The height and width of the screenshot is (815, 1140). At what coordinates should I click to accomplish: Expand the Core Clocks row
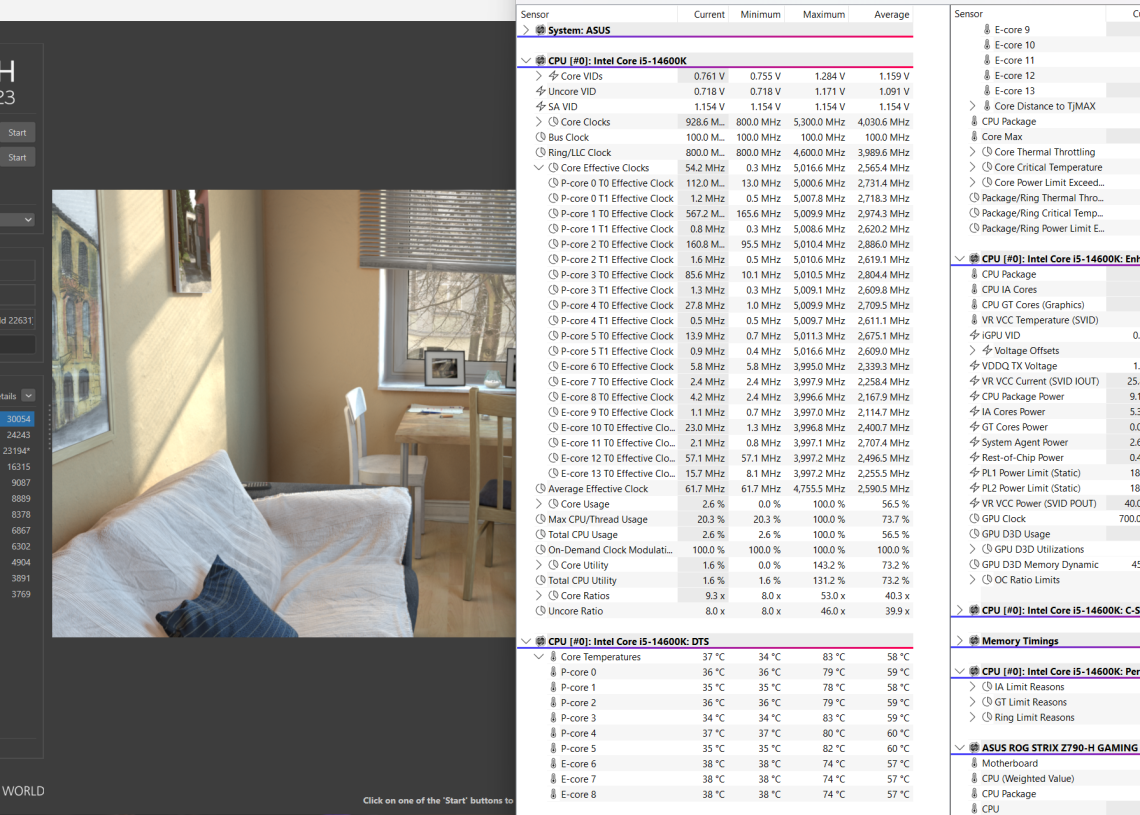539,121
